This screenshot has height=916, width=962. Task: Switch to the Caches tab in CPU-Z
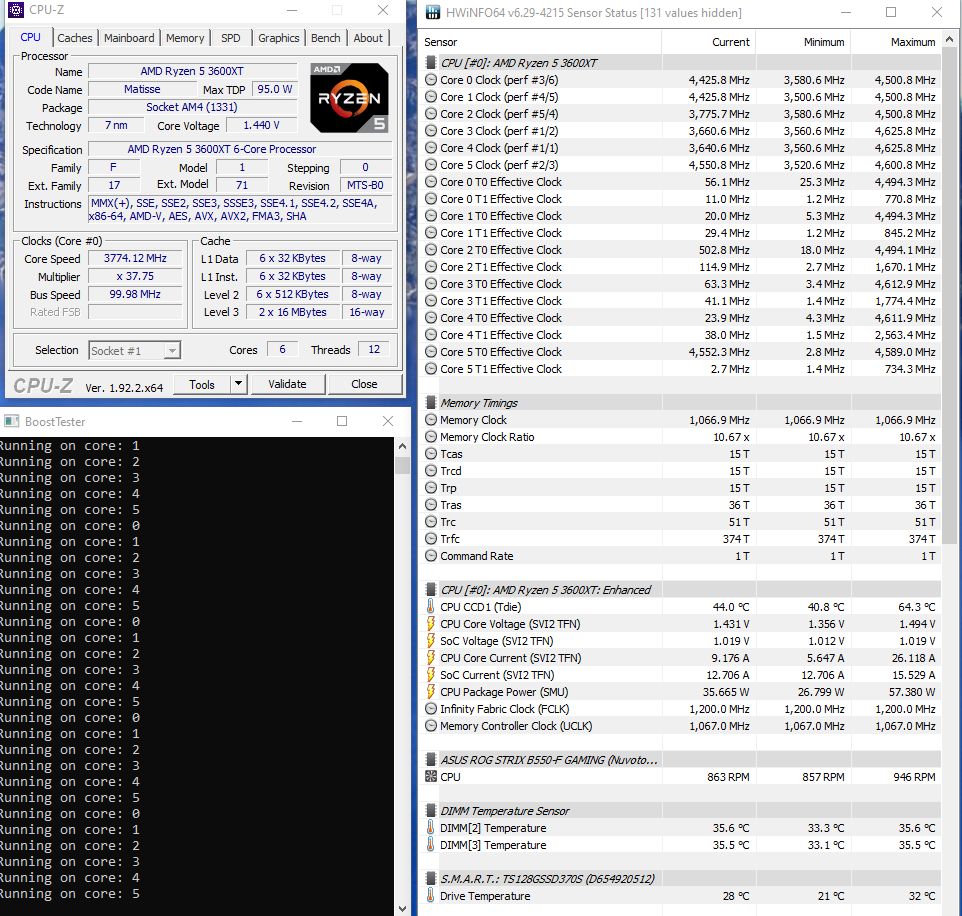click(x=75, y=38)
